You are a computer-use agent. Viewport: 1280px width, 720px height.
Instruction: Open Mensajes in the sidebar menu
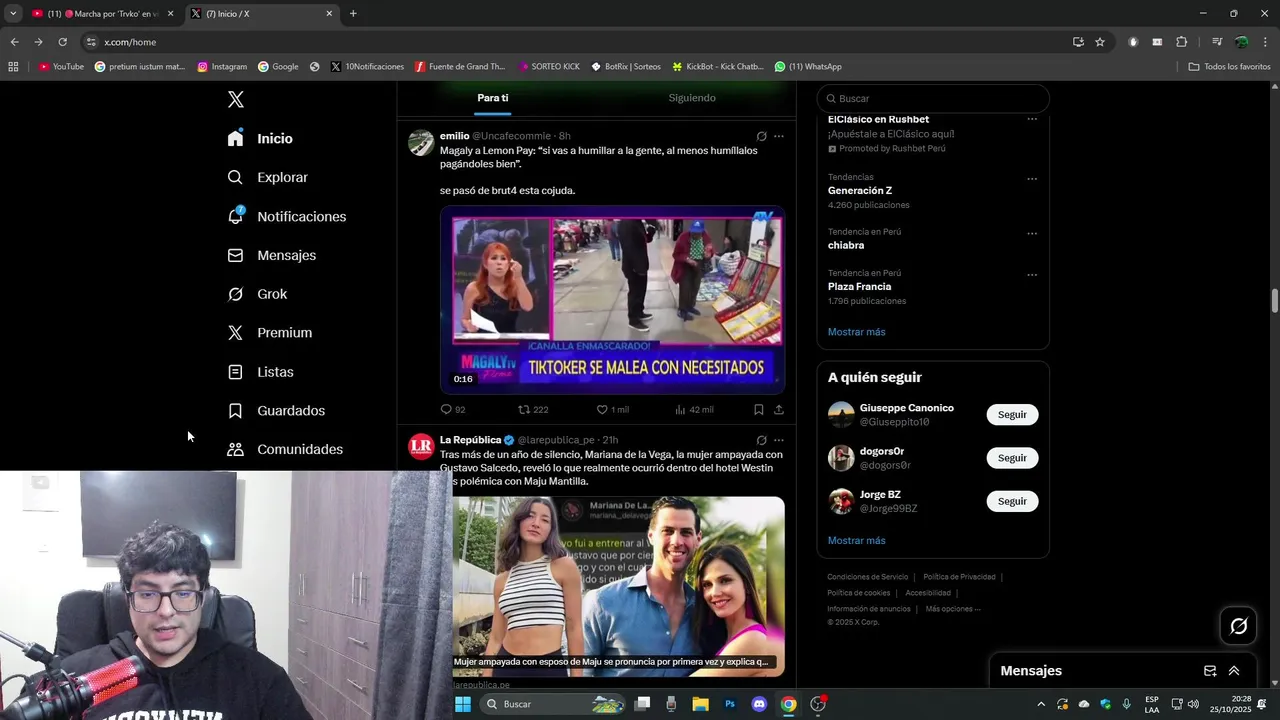click(x=272, y=255)
